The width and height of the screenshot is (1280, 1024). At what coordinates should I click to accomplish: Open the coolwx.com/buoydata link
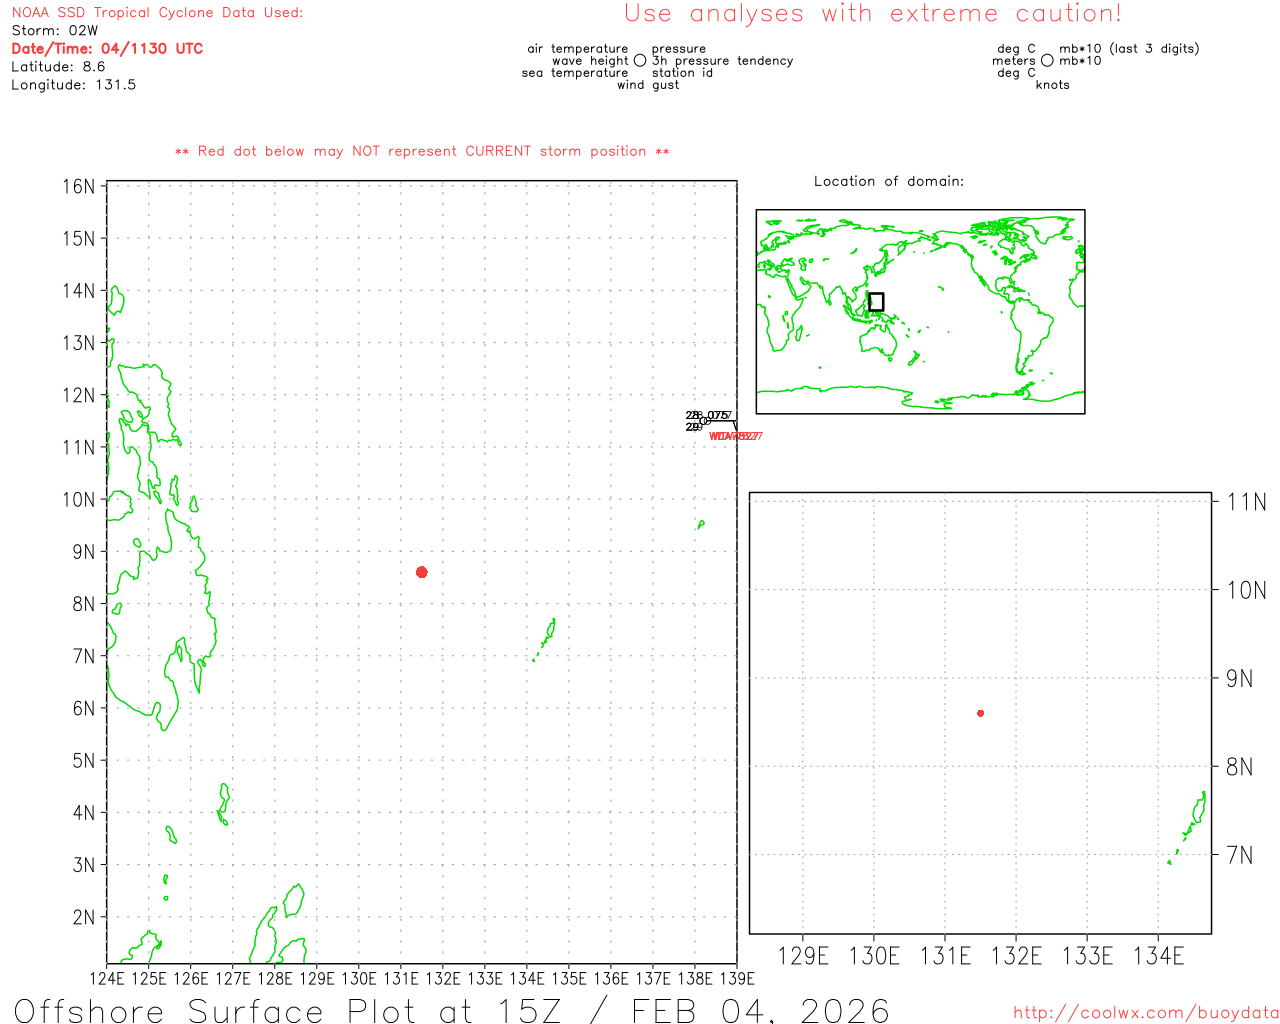pyautogui.click(x=1145, y=1013)
